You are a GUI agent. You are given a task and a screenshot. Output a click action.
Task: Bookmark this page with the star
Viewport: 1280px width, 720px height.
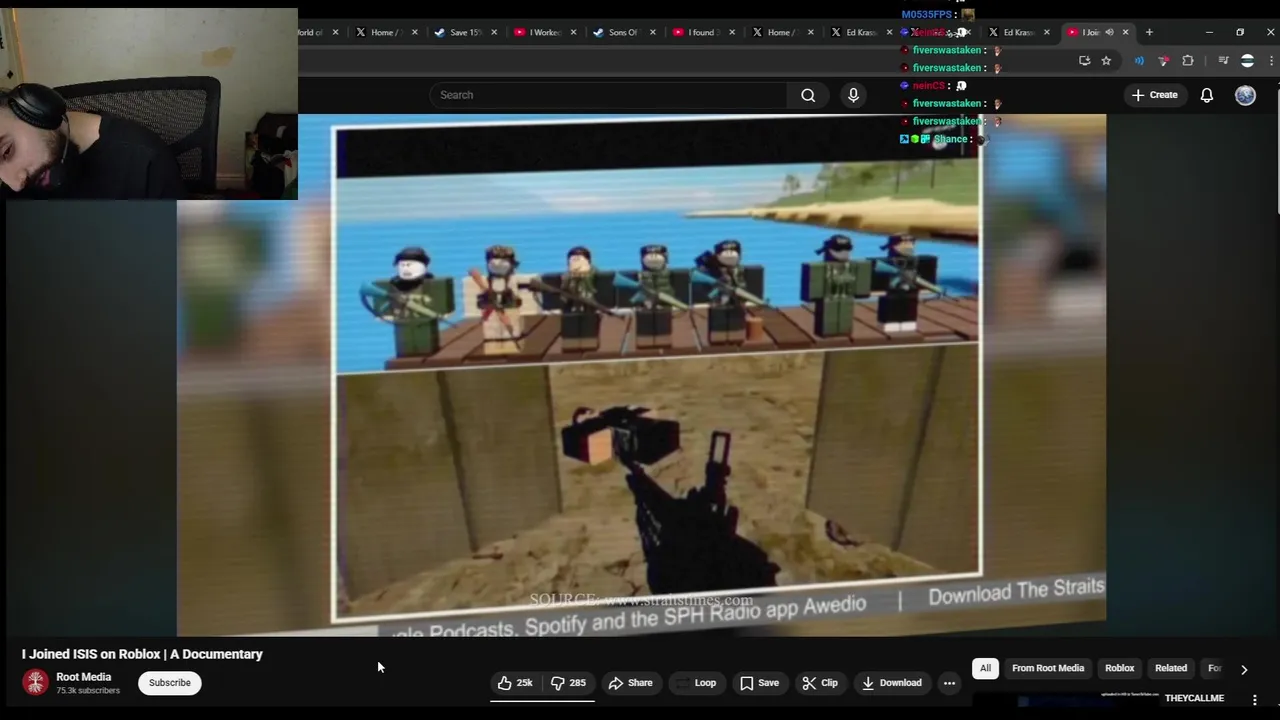click(1106, 61)
